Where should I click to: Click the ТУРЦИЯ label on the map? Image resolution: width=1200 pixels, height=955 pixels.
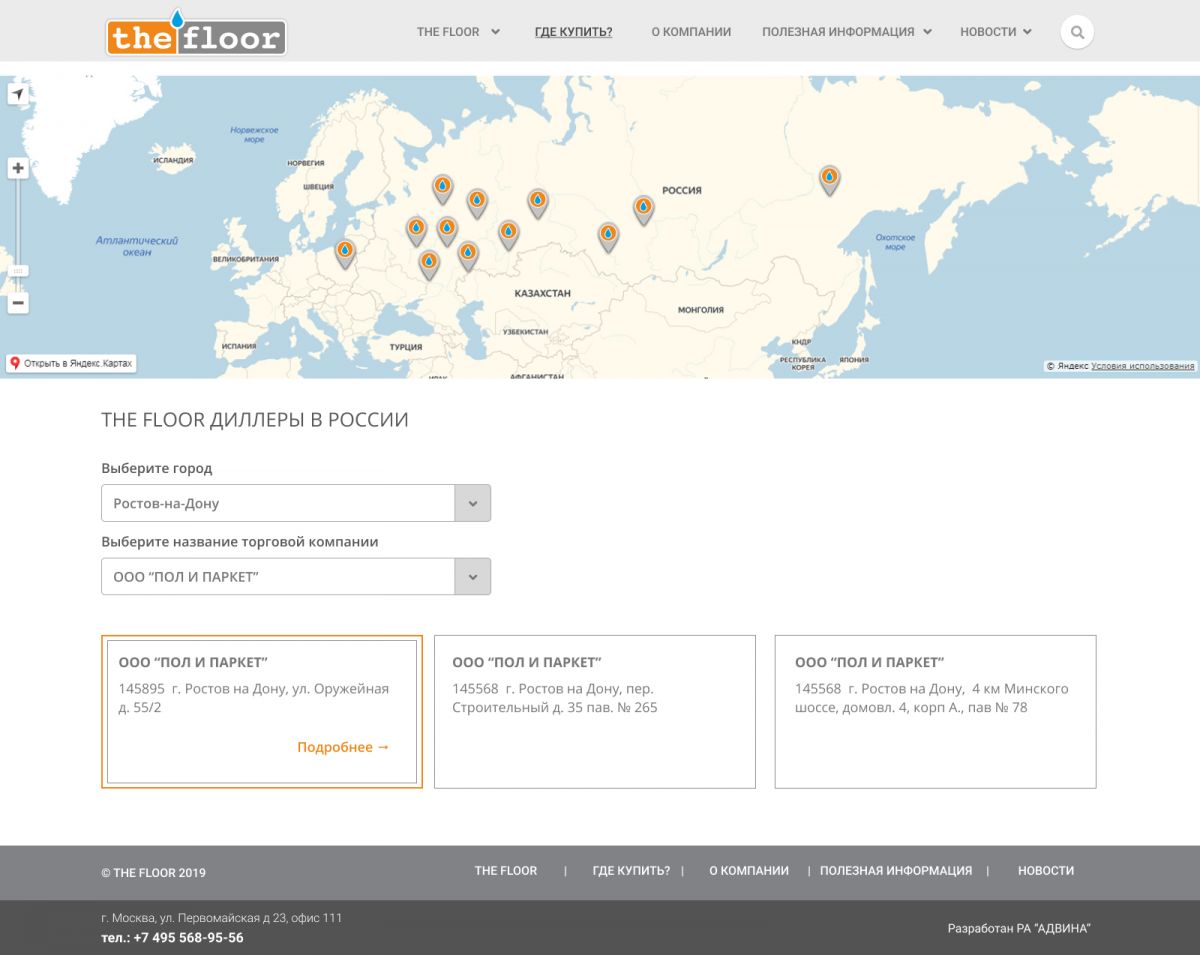point(406,347)
